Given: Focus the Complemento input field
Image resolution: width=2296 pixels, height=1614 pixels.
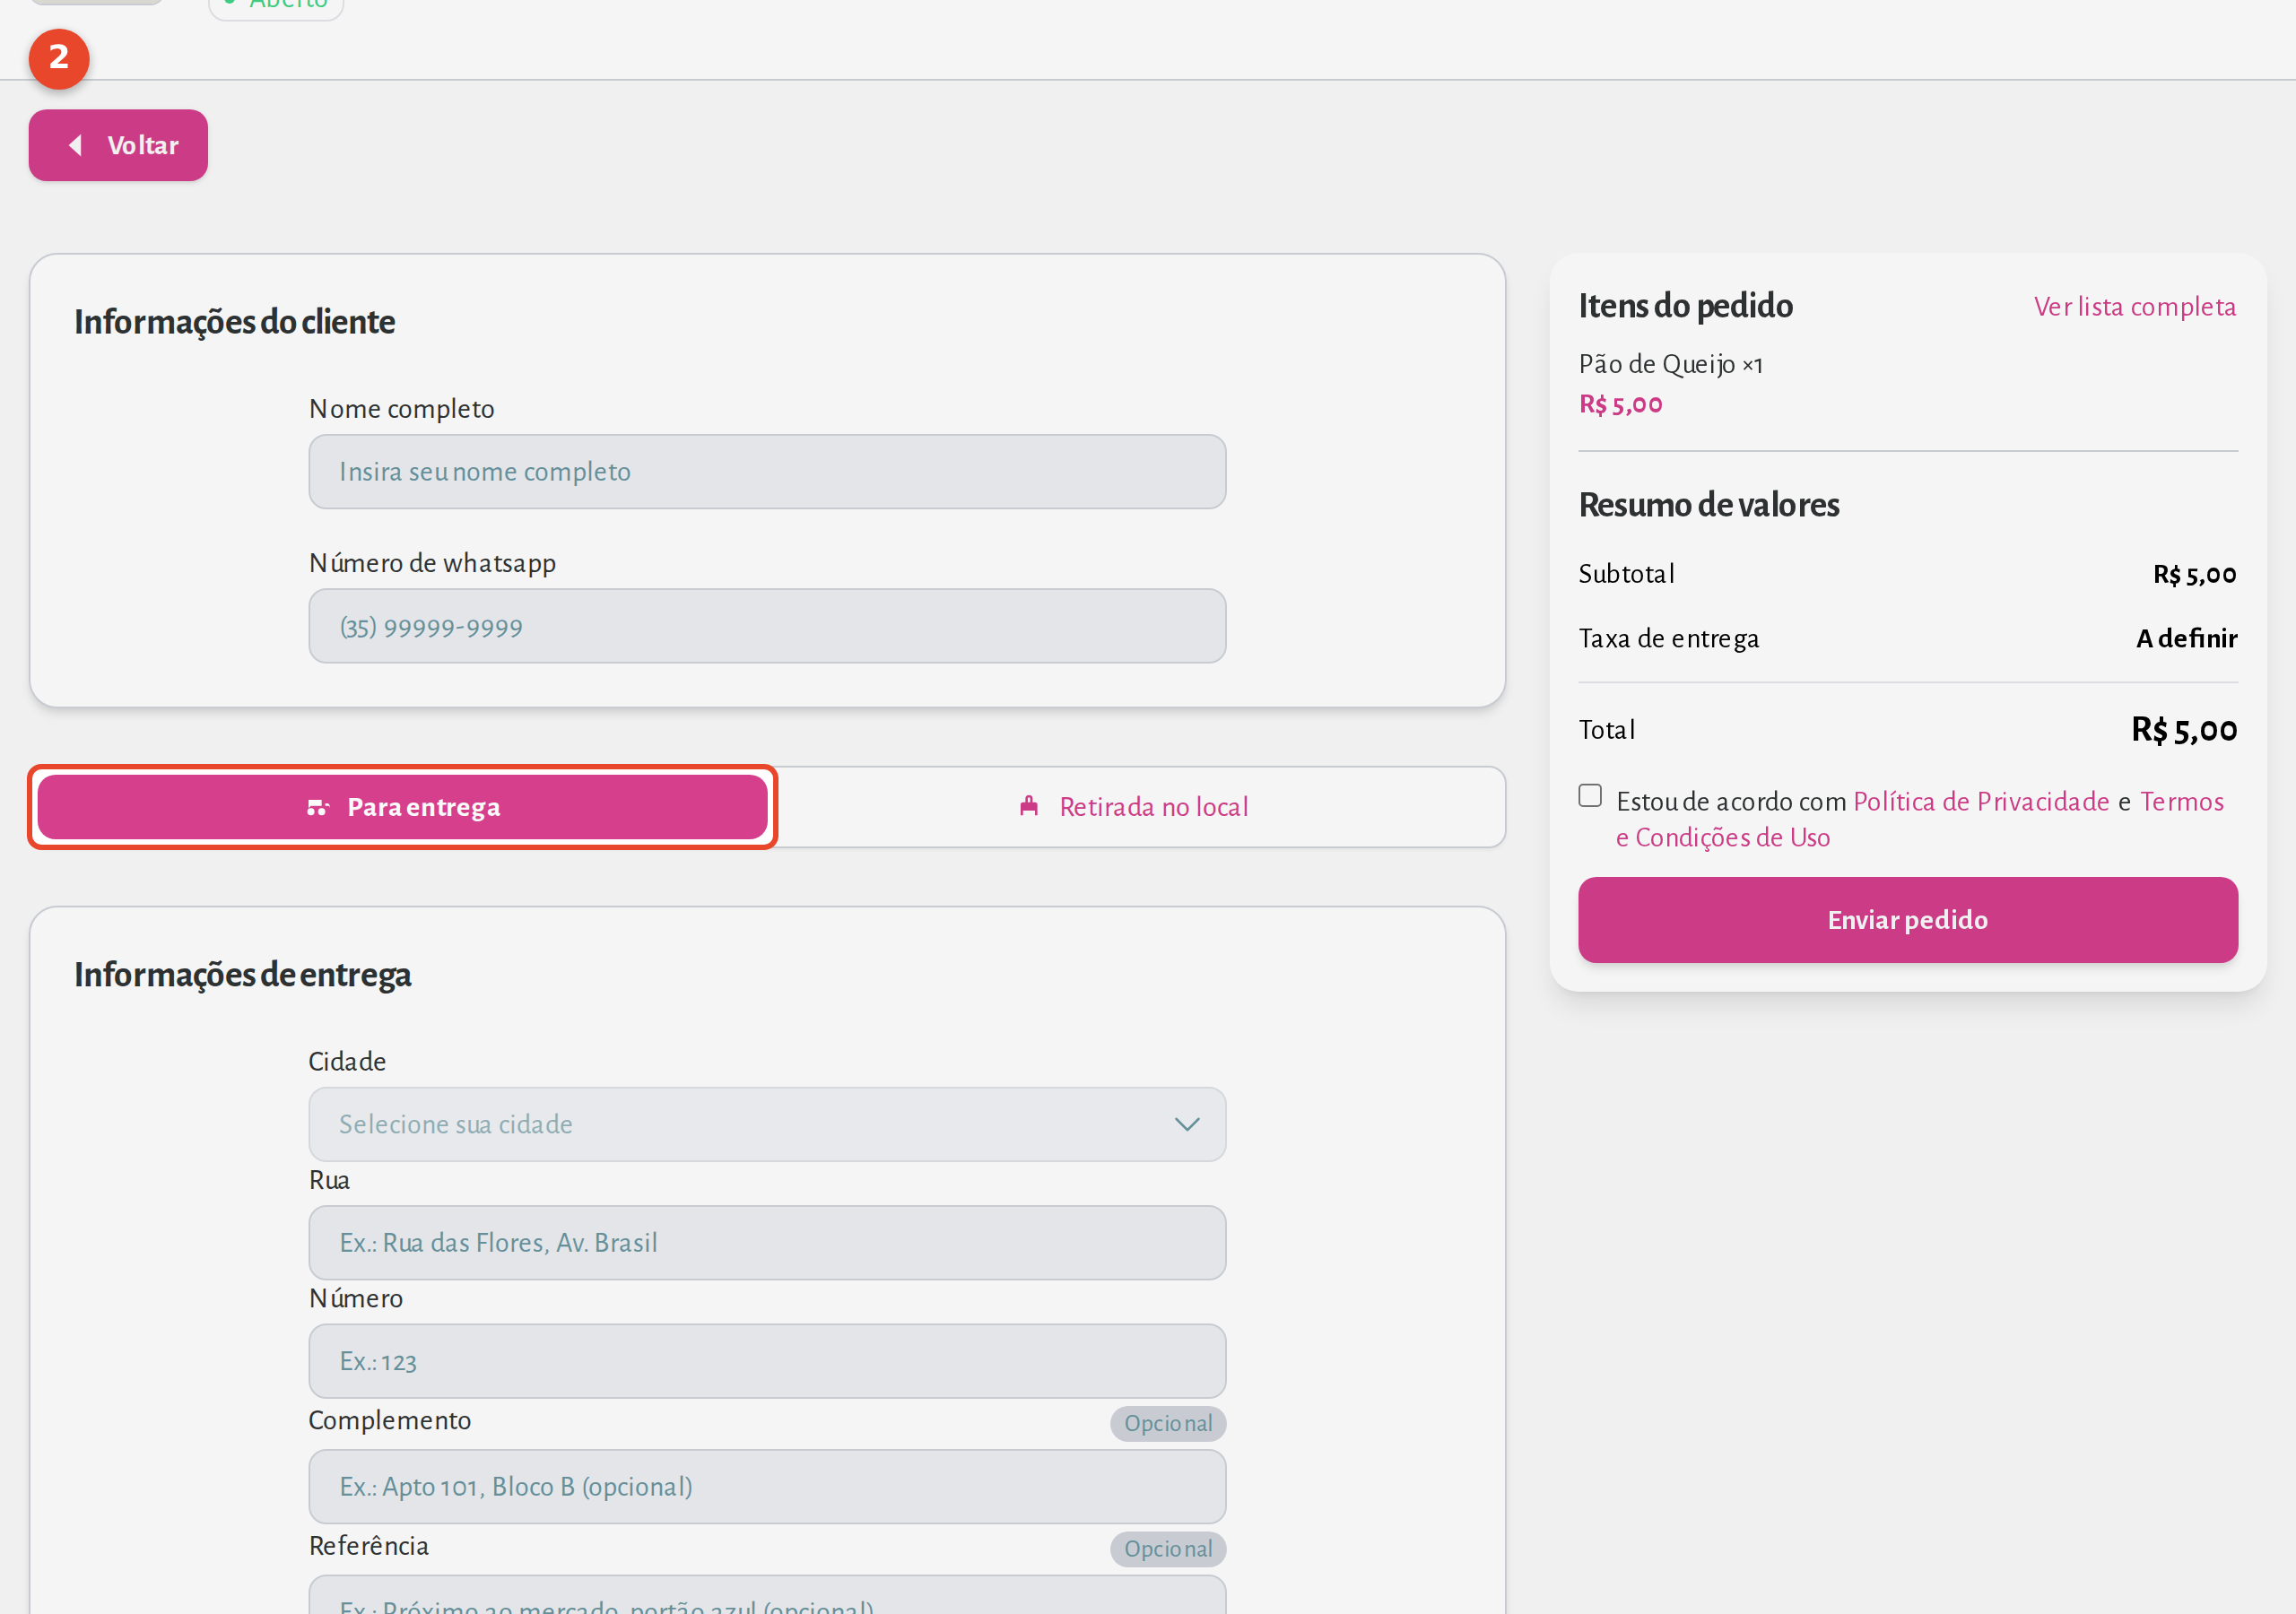Looking at the screenshot, I should coord(767,1487).
